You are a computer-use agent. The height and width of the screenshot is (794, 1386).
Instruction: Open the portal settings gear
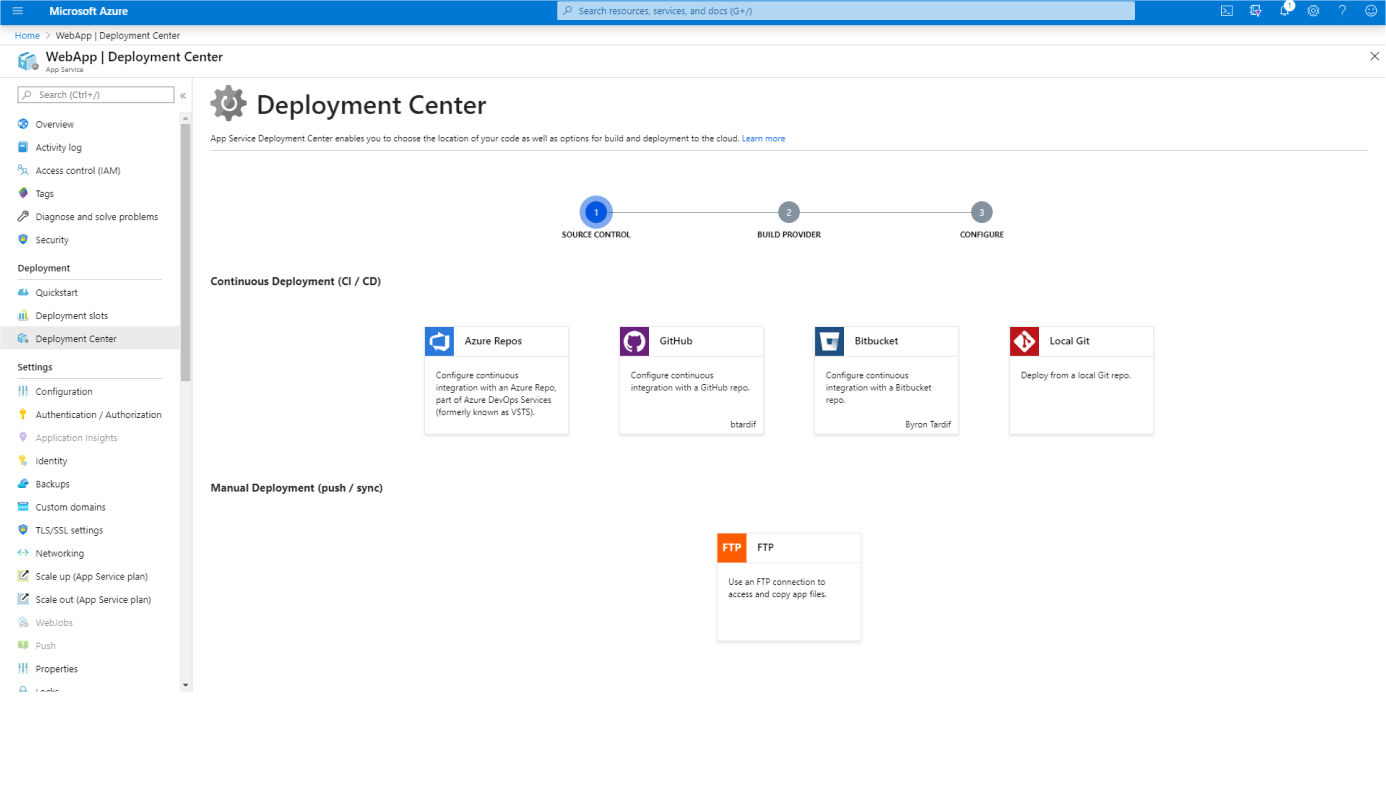coord(1313,11)
